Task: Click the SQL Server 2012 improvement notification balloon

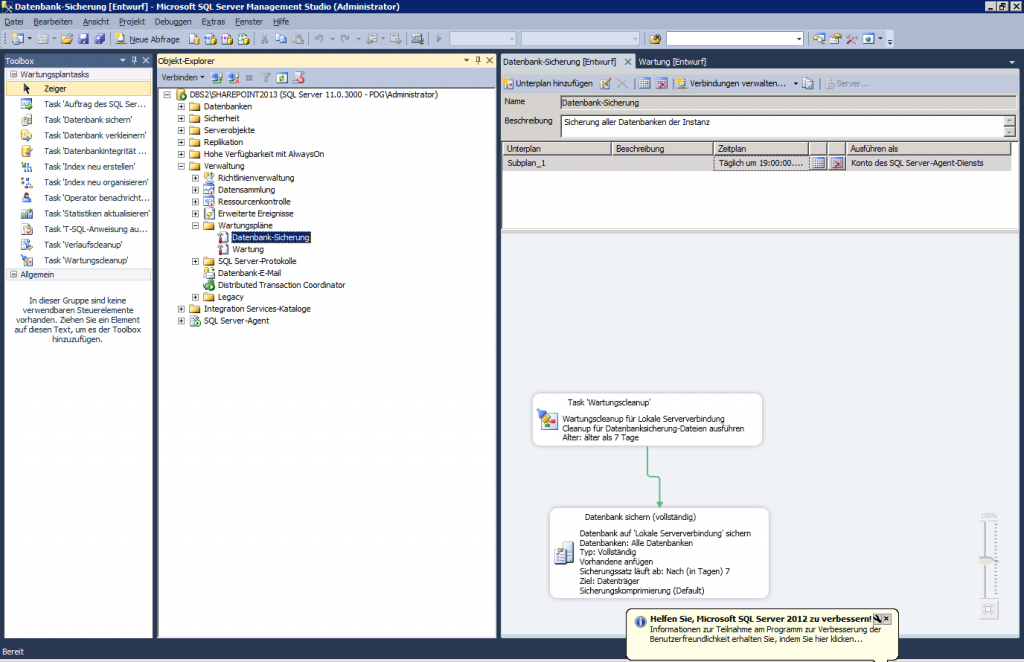Action: click(761, 634)
